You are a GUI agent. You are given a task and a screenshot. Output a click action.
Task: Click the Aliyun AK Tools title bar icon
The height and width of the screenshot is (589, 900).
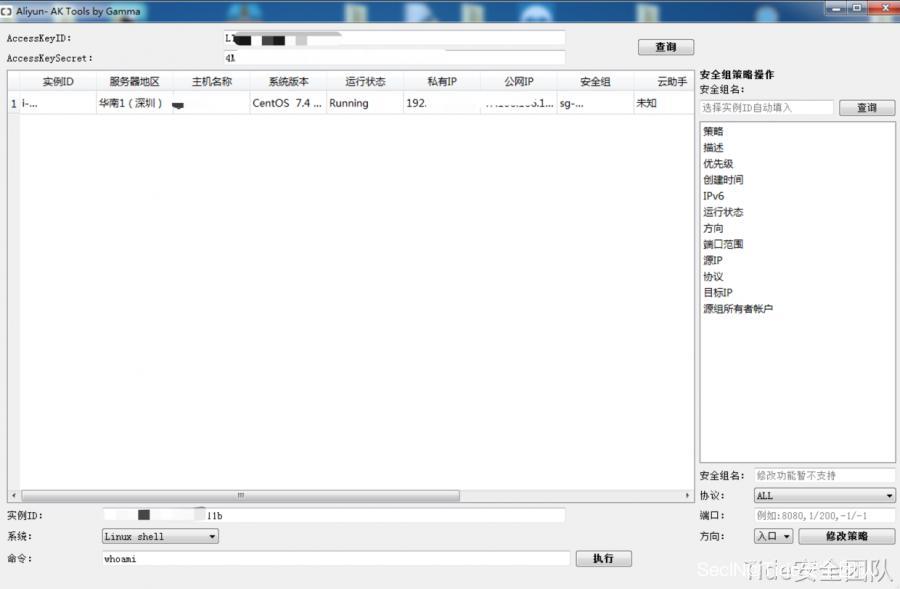(6, 11)
